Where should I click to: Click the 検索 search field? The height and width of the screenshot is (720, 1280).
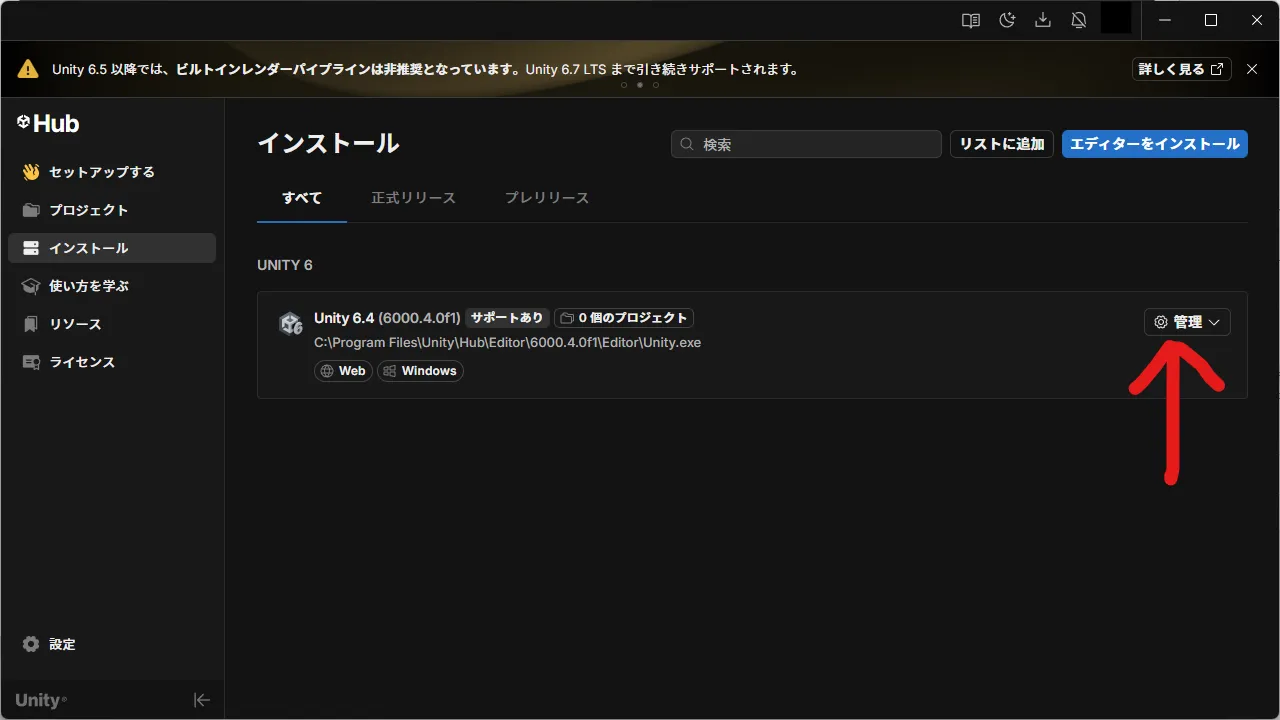click(805, 143)
